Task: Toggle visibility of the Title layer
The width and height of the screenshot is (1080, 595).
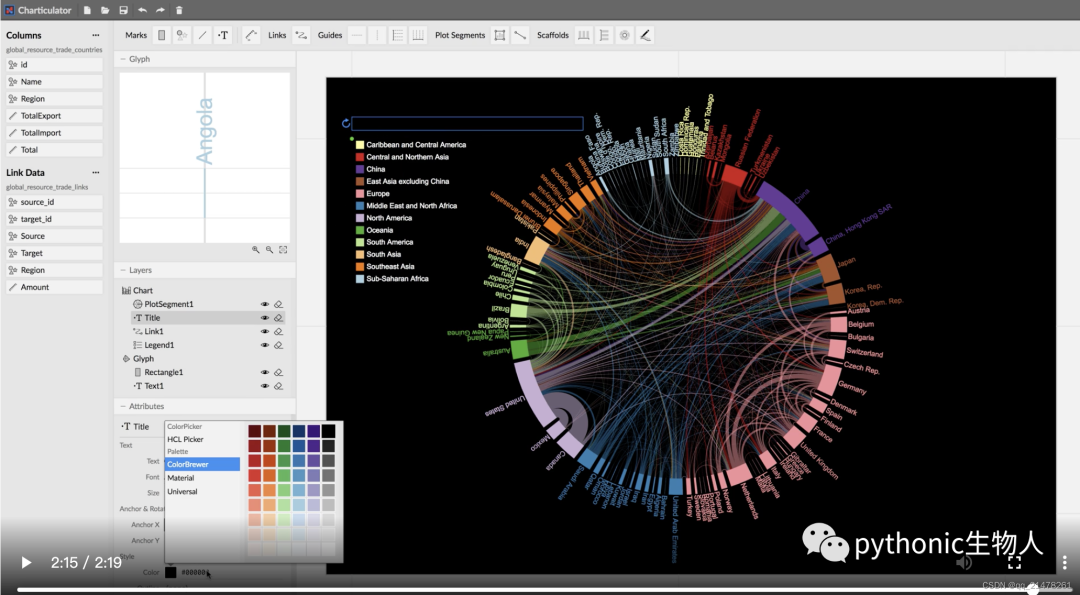Action: coord(264,318)
